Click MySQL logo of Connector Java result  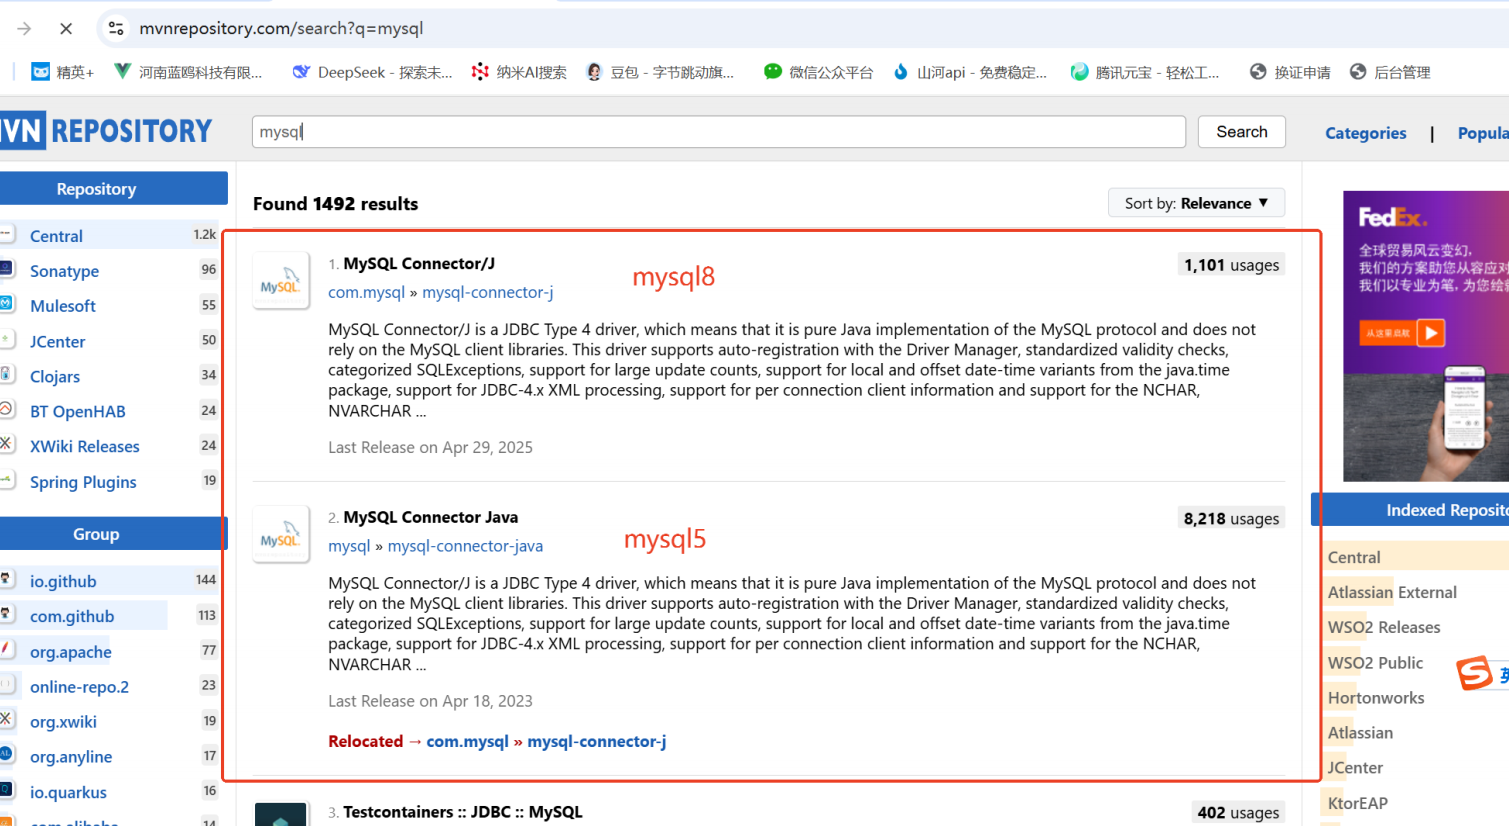[x=281, y=534]
